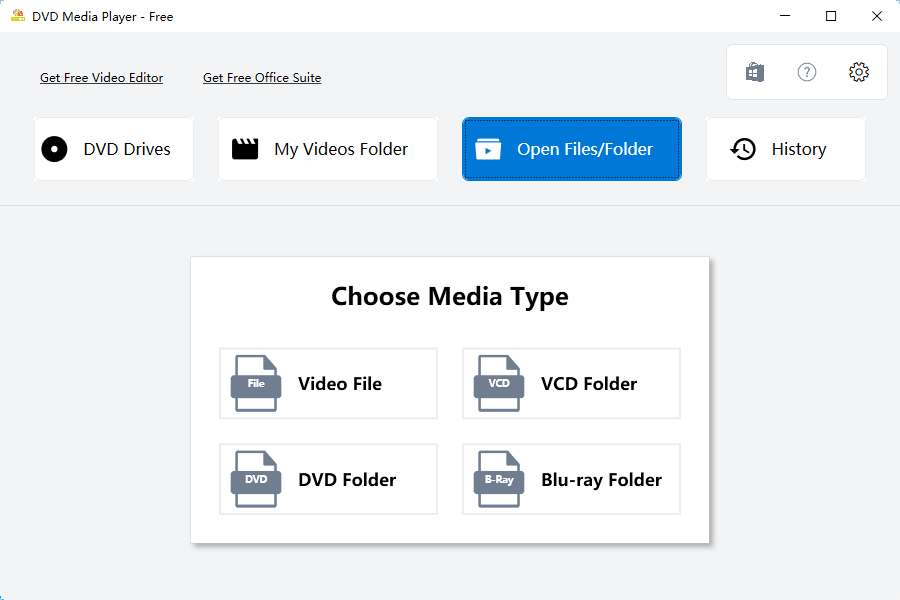
Task: Choose the VCD Folder option
Action: [x=571, y=384]
